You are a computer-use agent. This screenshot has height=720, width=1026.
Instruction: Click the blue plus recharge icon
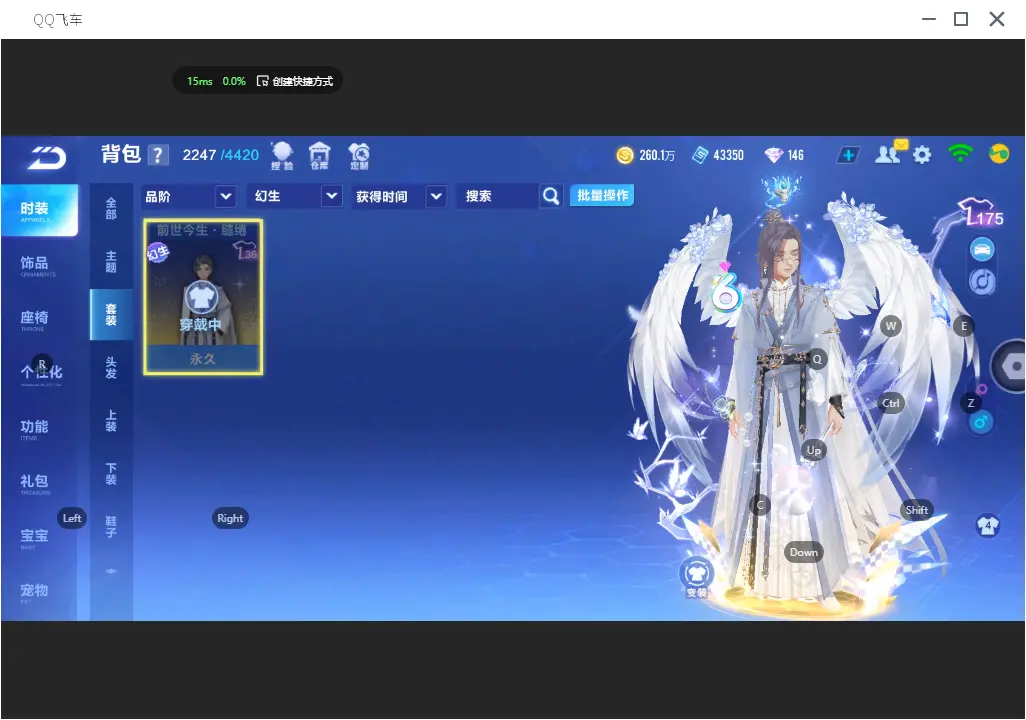tap(848, 155)
